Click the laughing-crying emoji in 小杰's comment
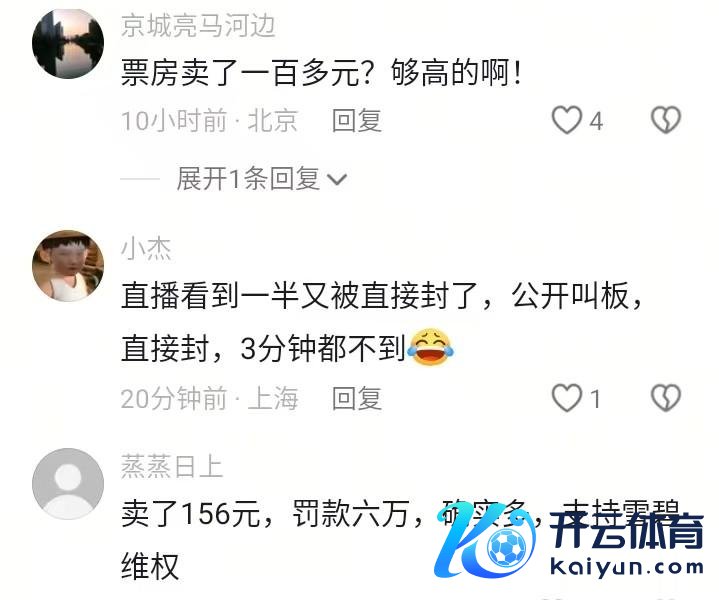 point(430,347)
